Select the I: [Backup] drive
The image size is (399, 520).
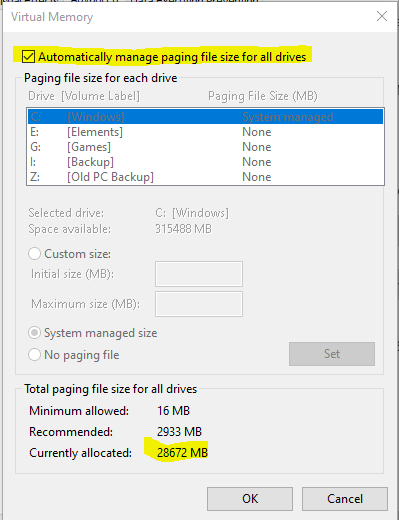pyautogui.click(x=205, y=162)
